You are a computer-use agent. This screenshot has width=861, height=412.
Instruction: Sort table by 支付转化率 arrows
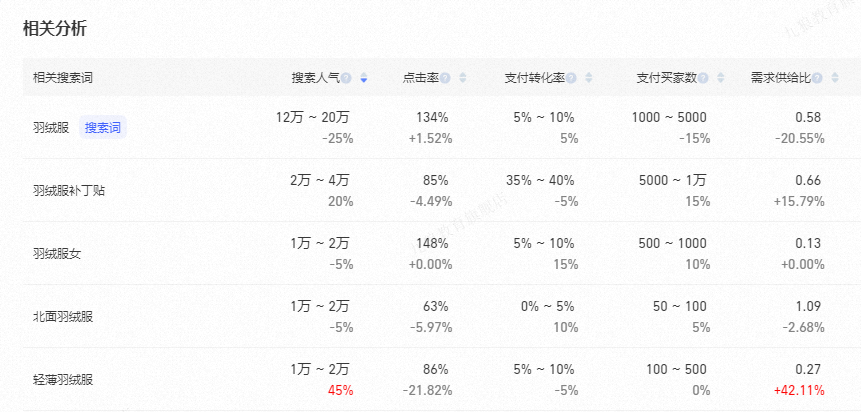588,78
